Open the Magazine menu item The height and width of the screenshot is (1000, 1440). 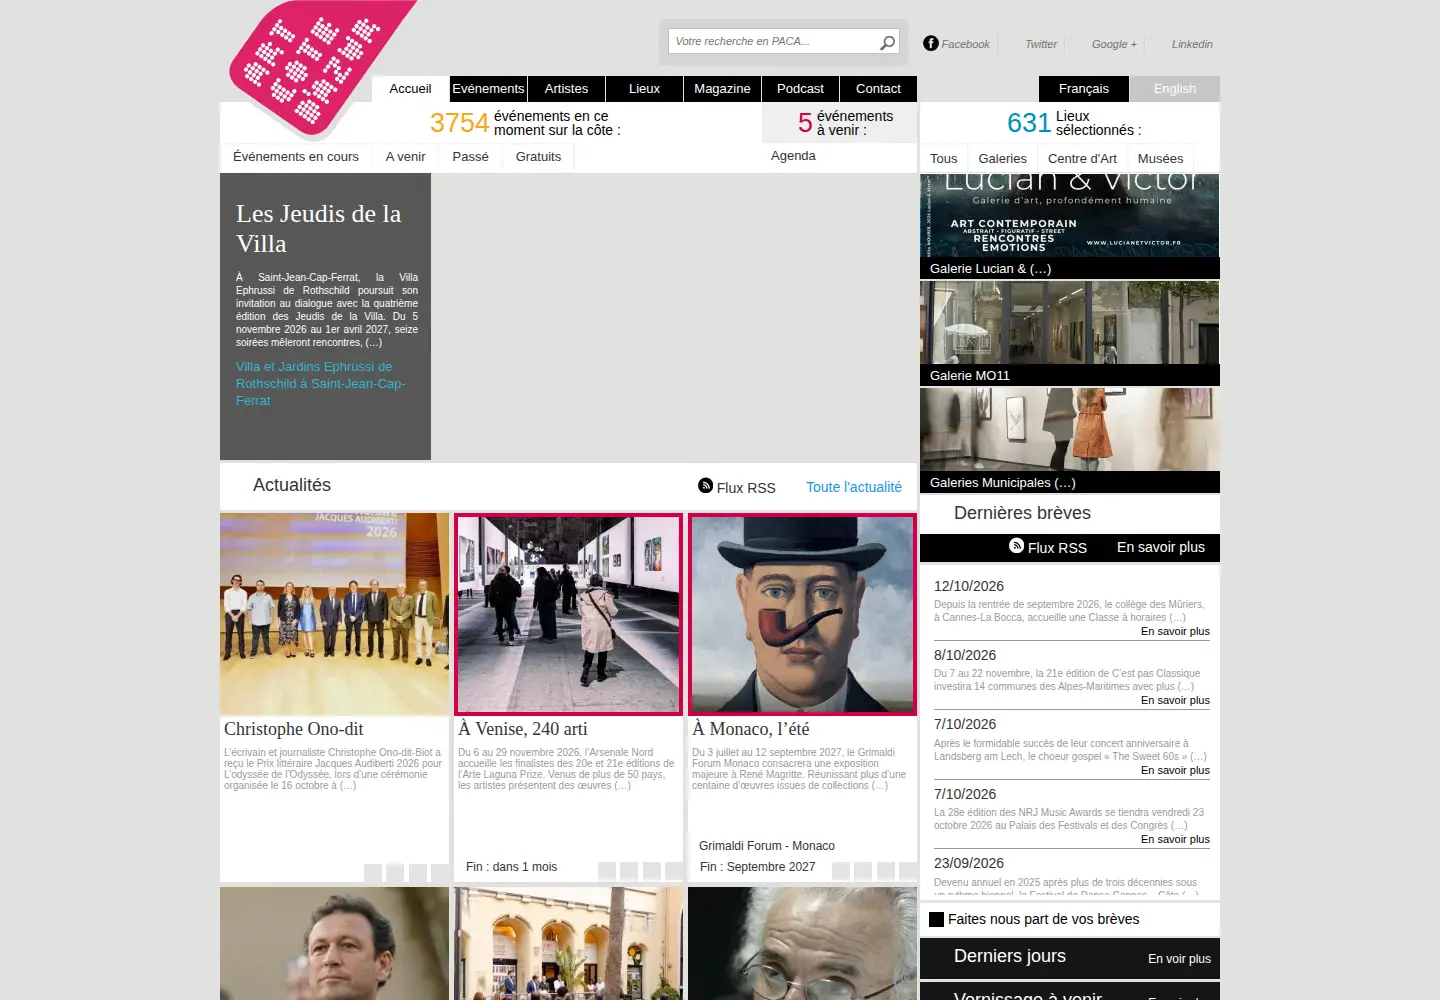pos(722,89)
